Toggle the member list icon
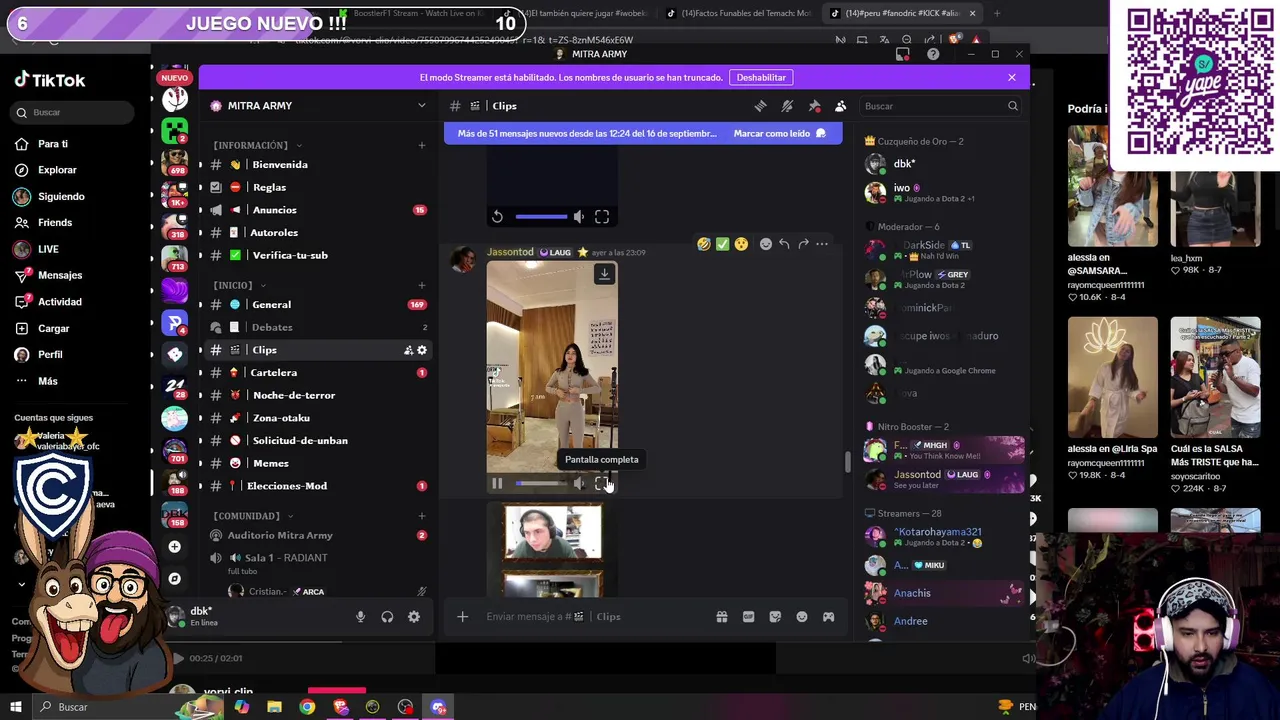 840,106
